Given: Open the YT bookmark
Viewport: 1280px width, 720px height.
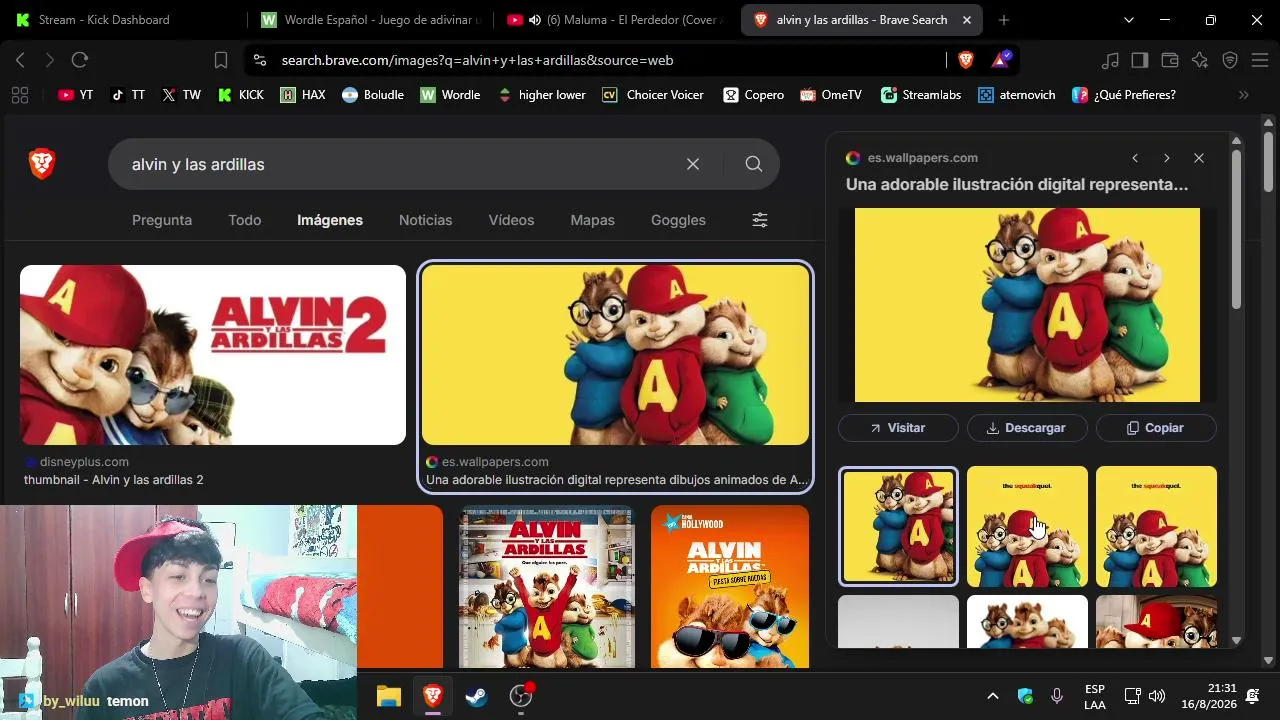Looking at the screenshot, I should 76,95.
